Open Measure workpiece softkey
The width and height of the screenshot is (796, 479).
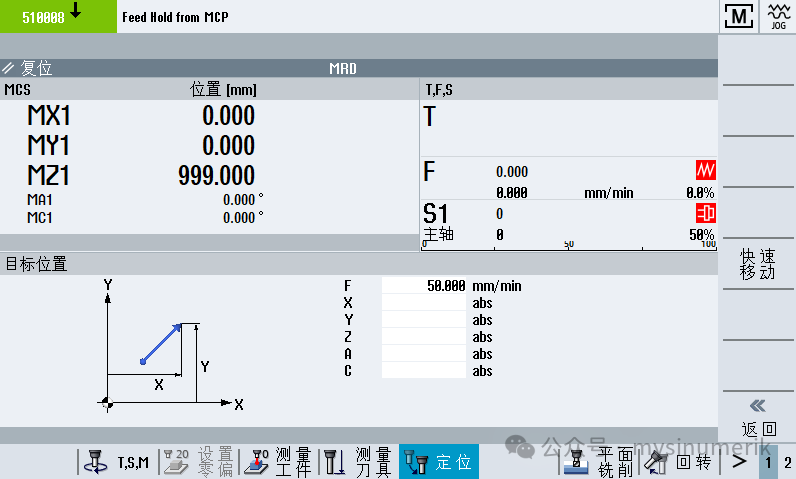278,462
